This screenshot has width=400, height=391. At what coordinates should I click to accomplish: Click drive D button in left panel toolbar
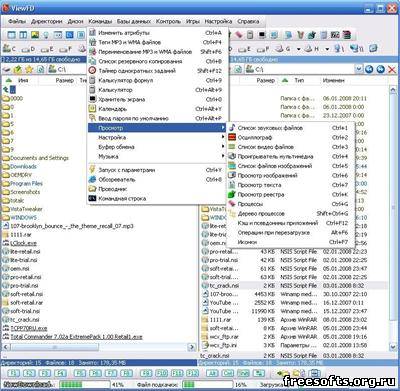point(28,49)
